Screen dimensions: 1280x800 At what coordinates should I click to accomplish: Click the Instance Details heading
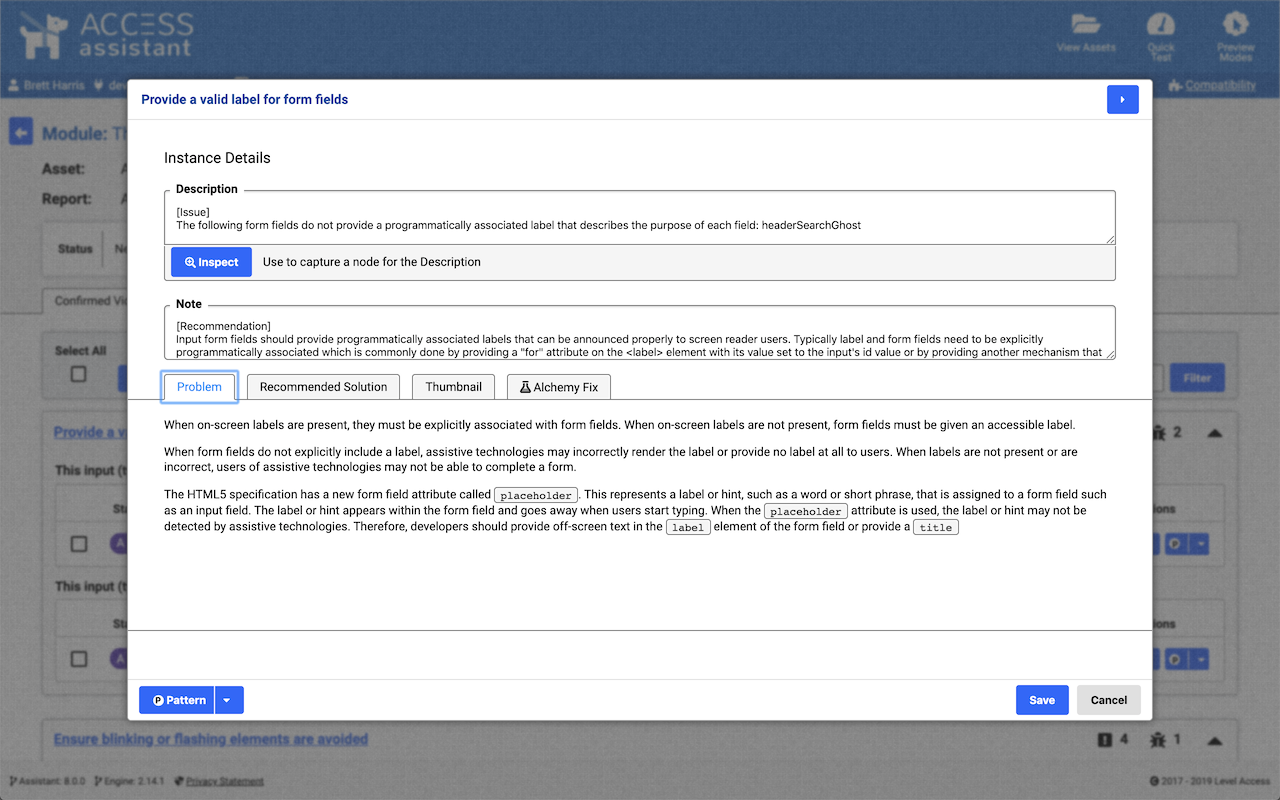pyautogui.click(x=217, y=158)
